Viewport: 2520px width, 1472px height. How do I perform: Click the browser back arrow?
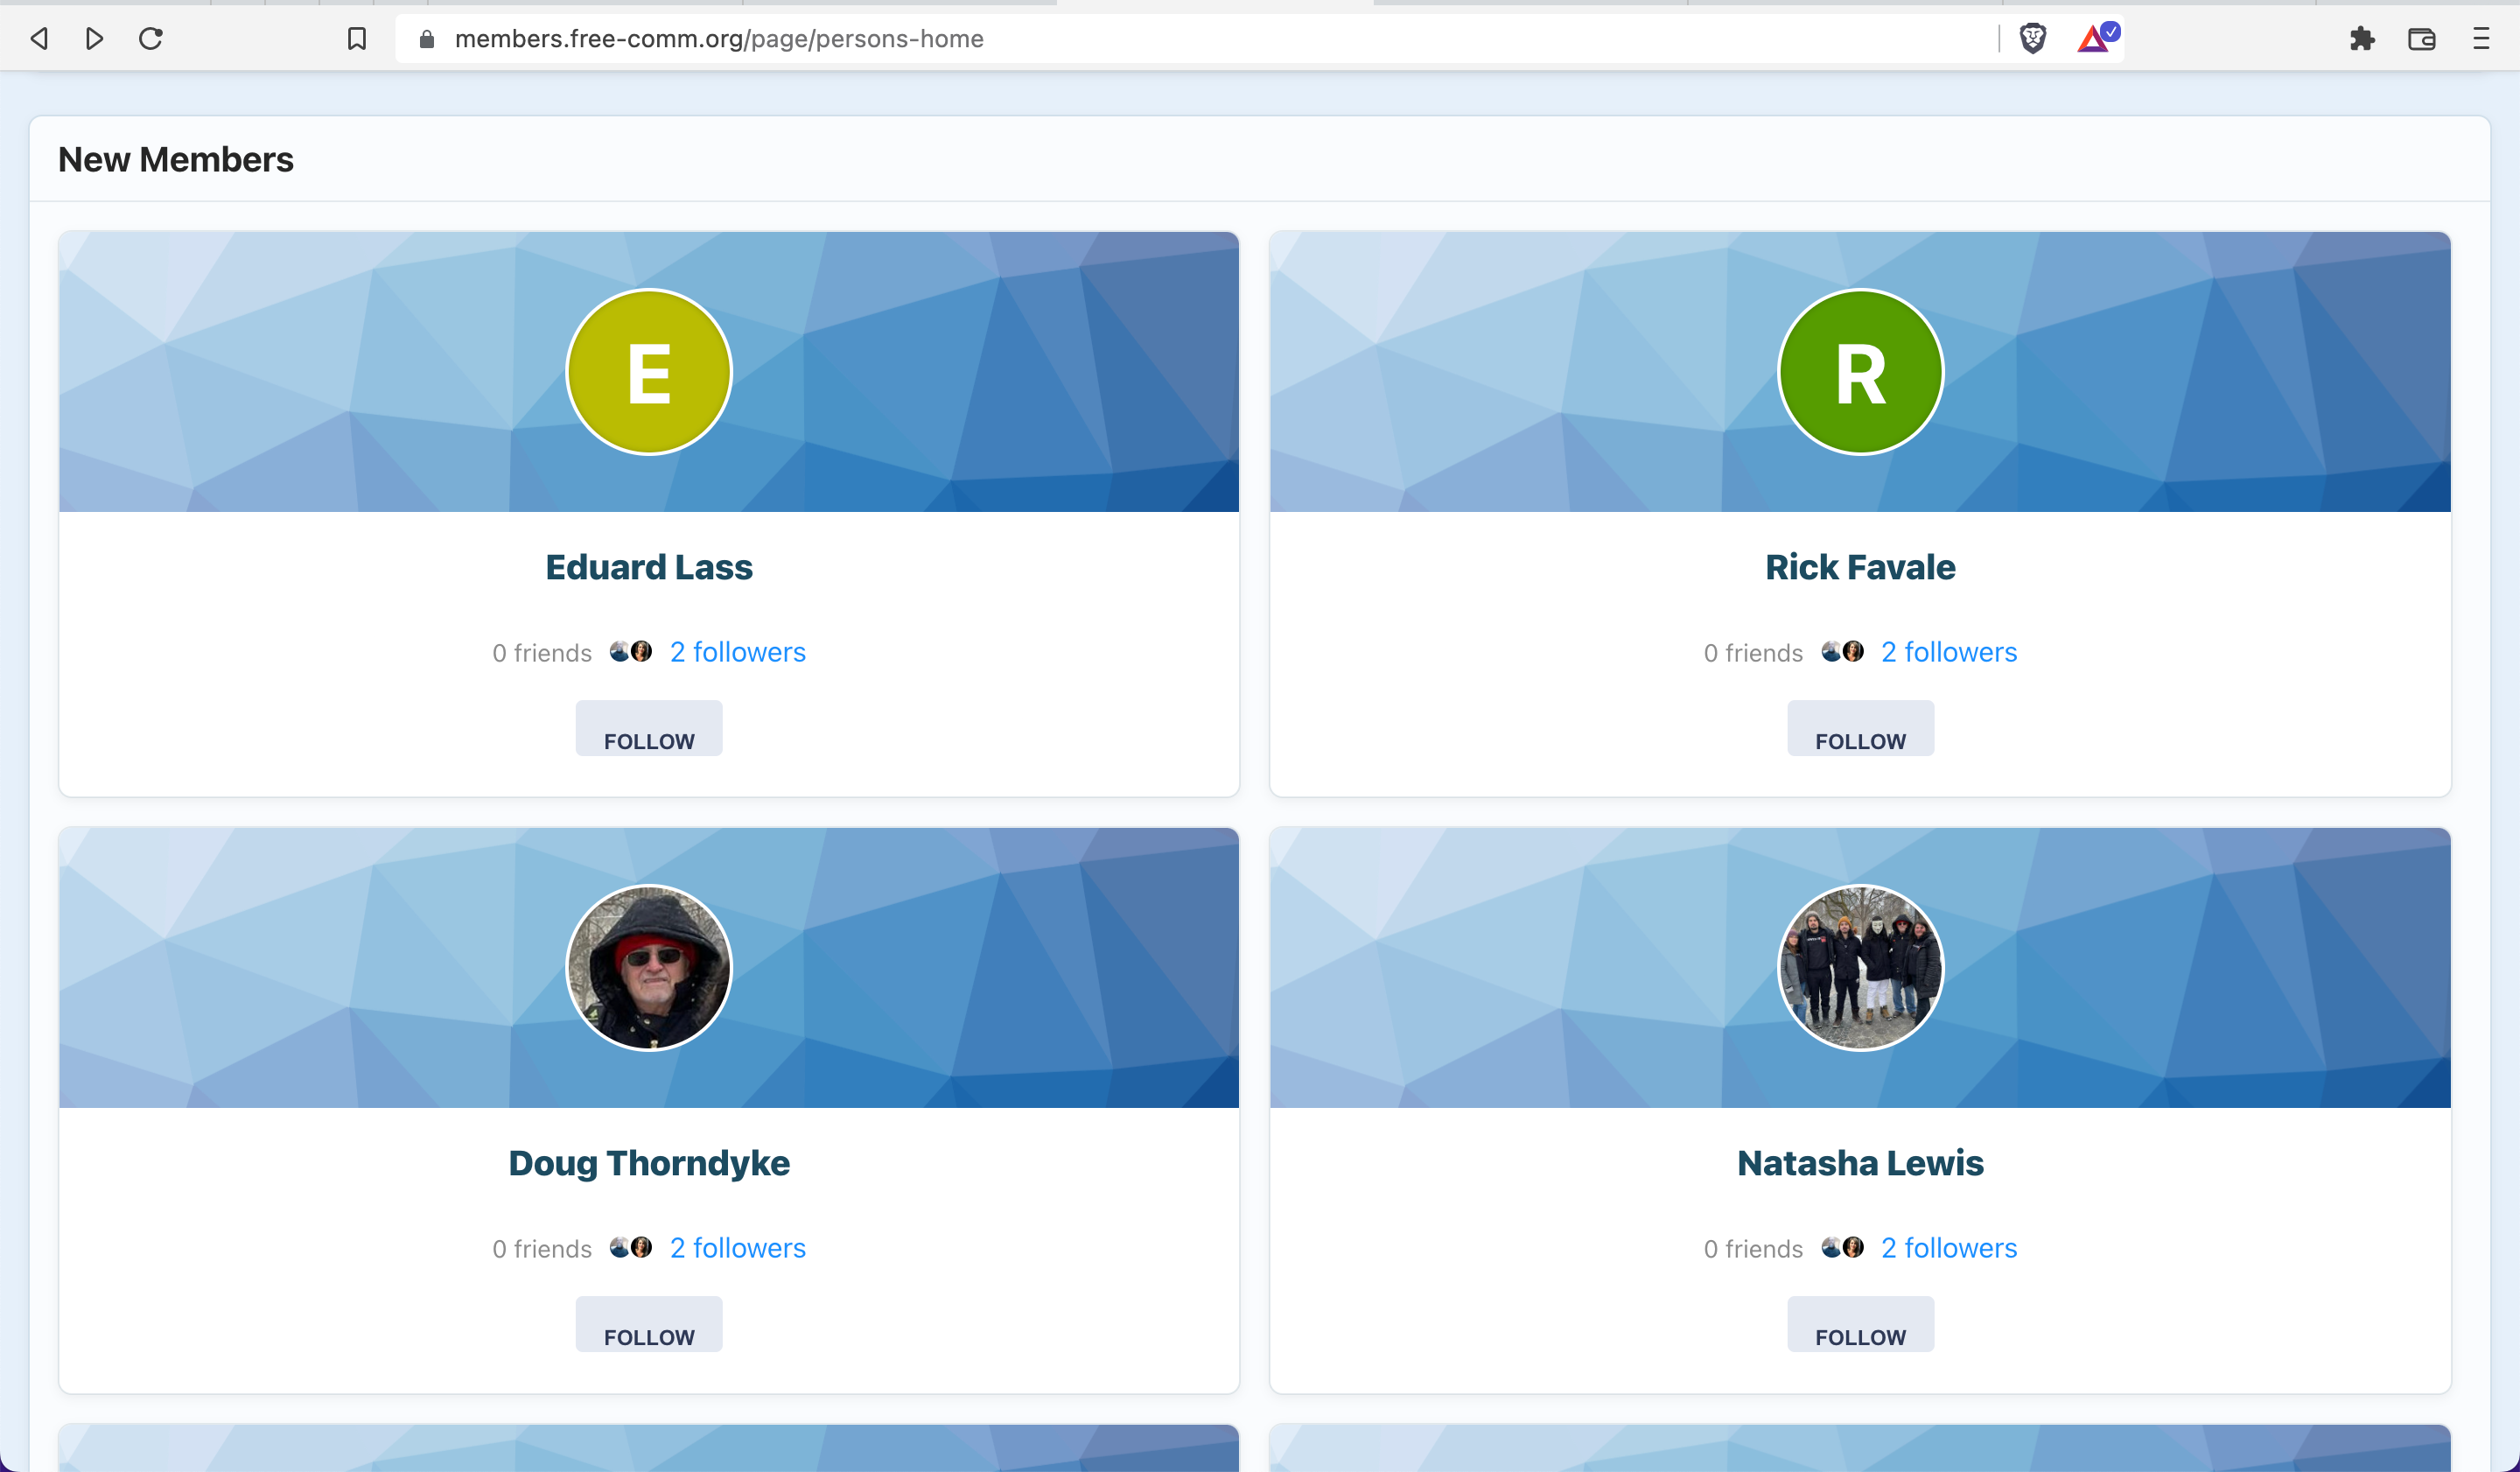(x=40, y=39)
